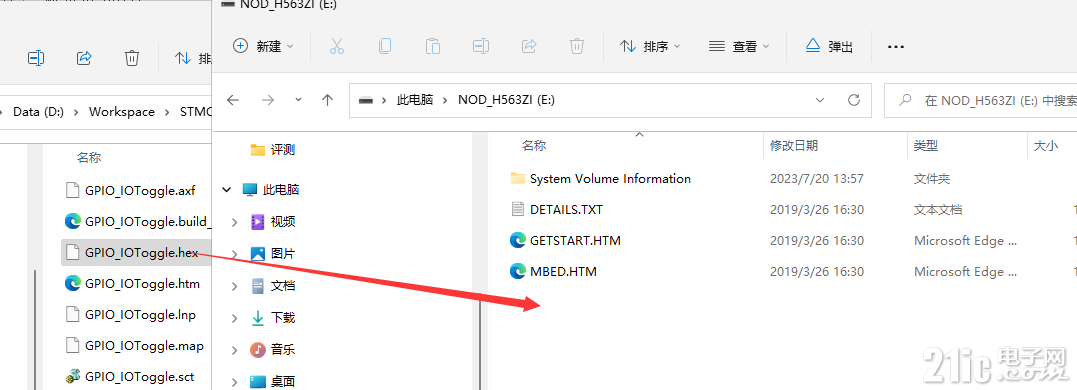Viewport: 1077px width, 390px height.
Task: Select the DETAILS.TXT file
Action: point(566,209)
